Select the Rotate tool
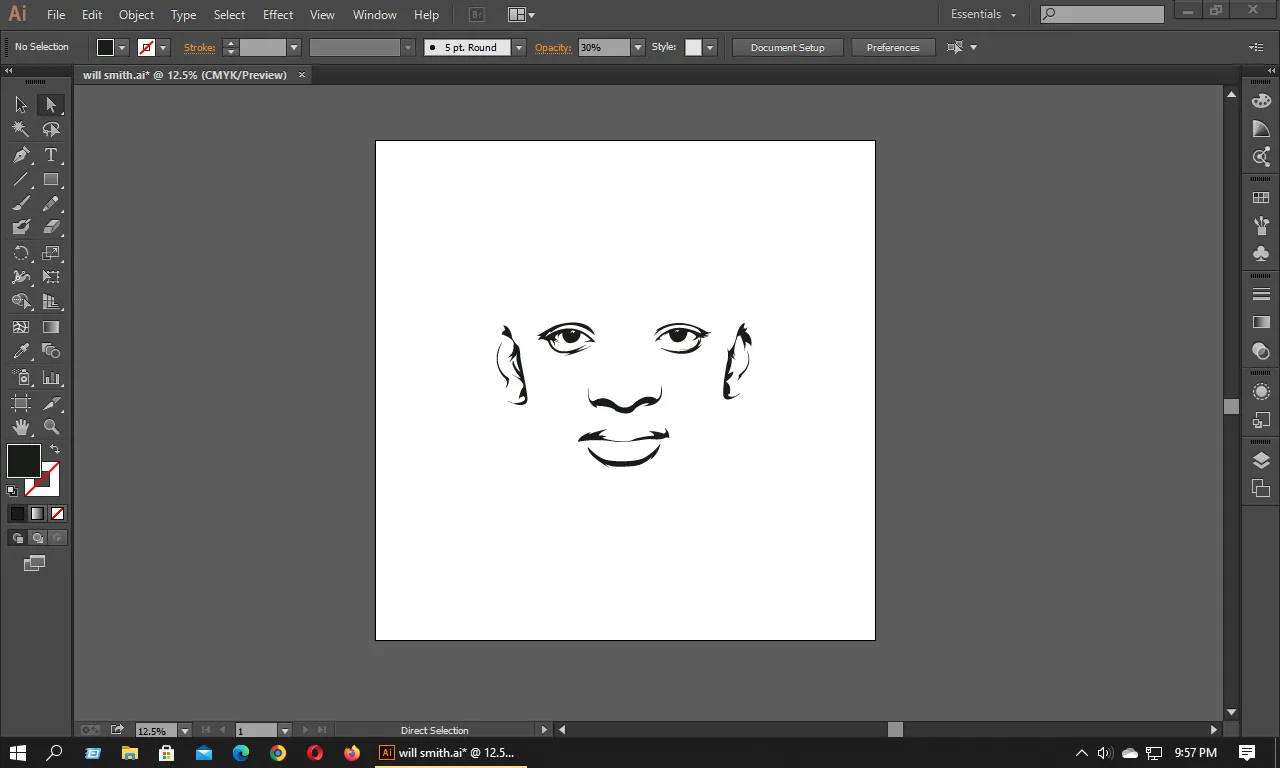This screenshot has width=1280, height=768. (x=21, y=253)
